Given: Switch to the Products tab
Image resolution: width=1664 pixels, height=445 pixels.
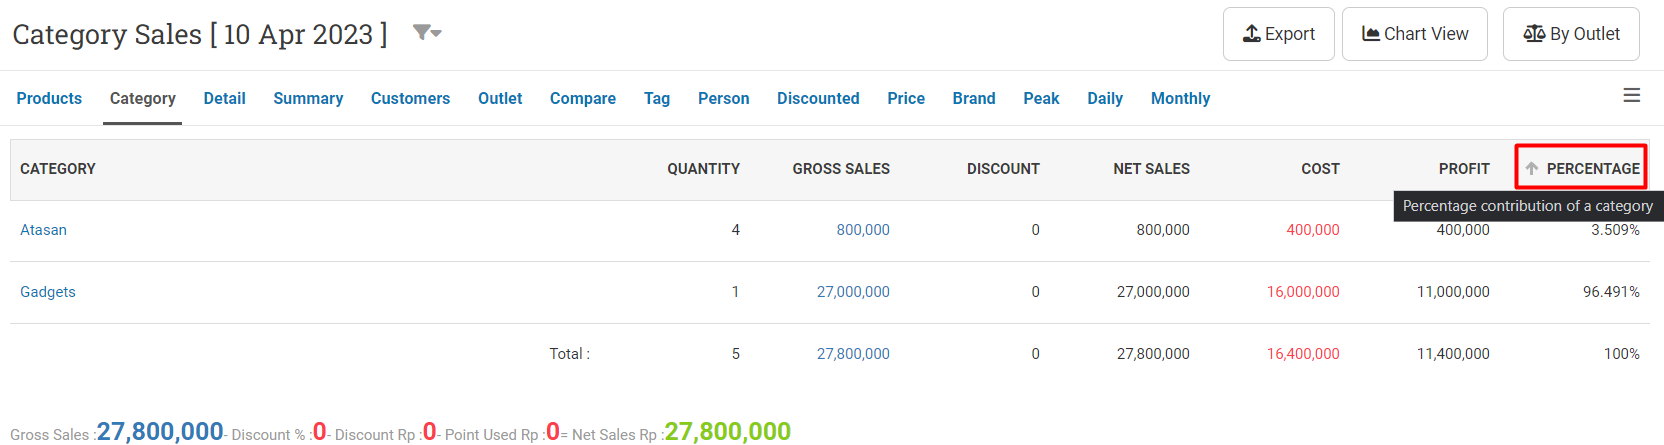Looking at the screenshot, I should (x=49, y=98).
